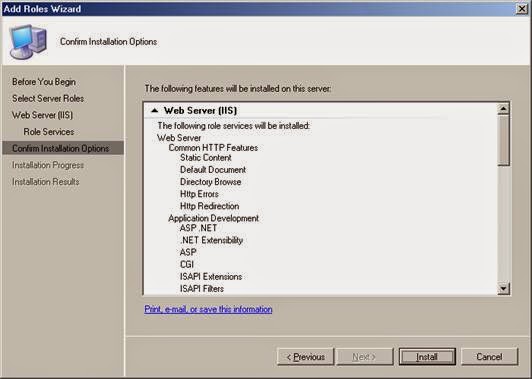Select ISAPI Extensions entry
The height and width of the screenshot is (379, 532).
(211, 277)
